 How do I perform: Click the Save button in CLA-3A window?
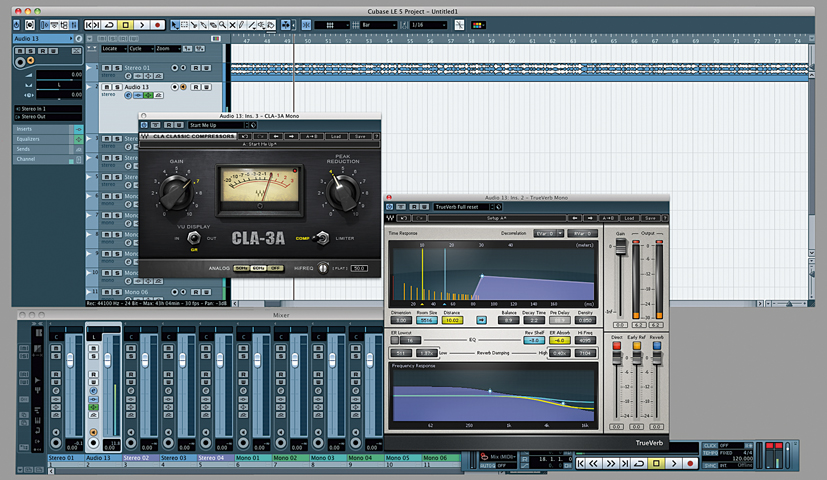click(x=360, y=137)
